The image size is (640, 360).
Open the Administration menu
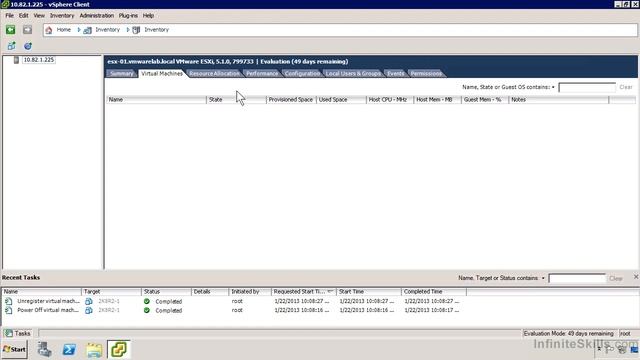click(97, 16)
